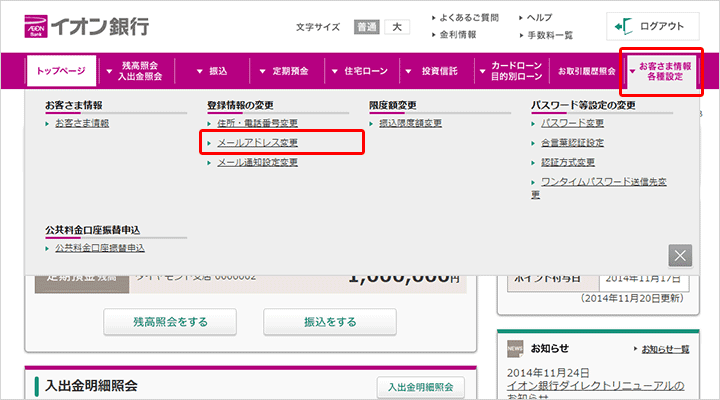The image size is (720, 400).
Task: Expand the 振込 navigation dropdown
Action: [x=211, y=71]
